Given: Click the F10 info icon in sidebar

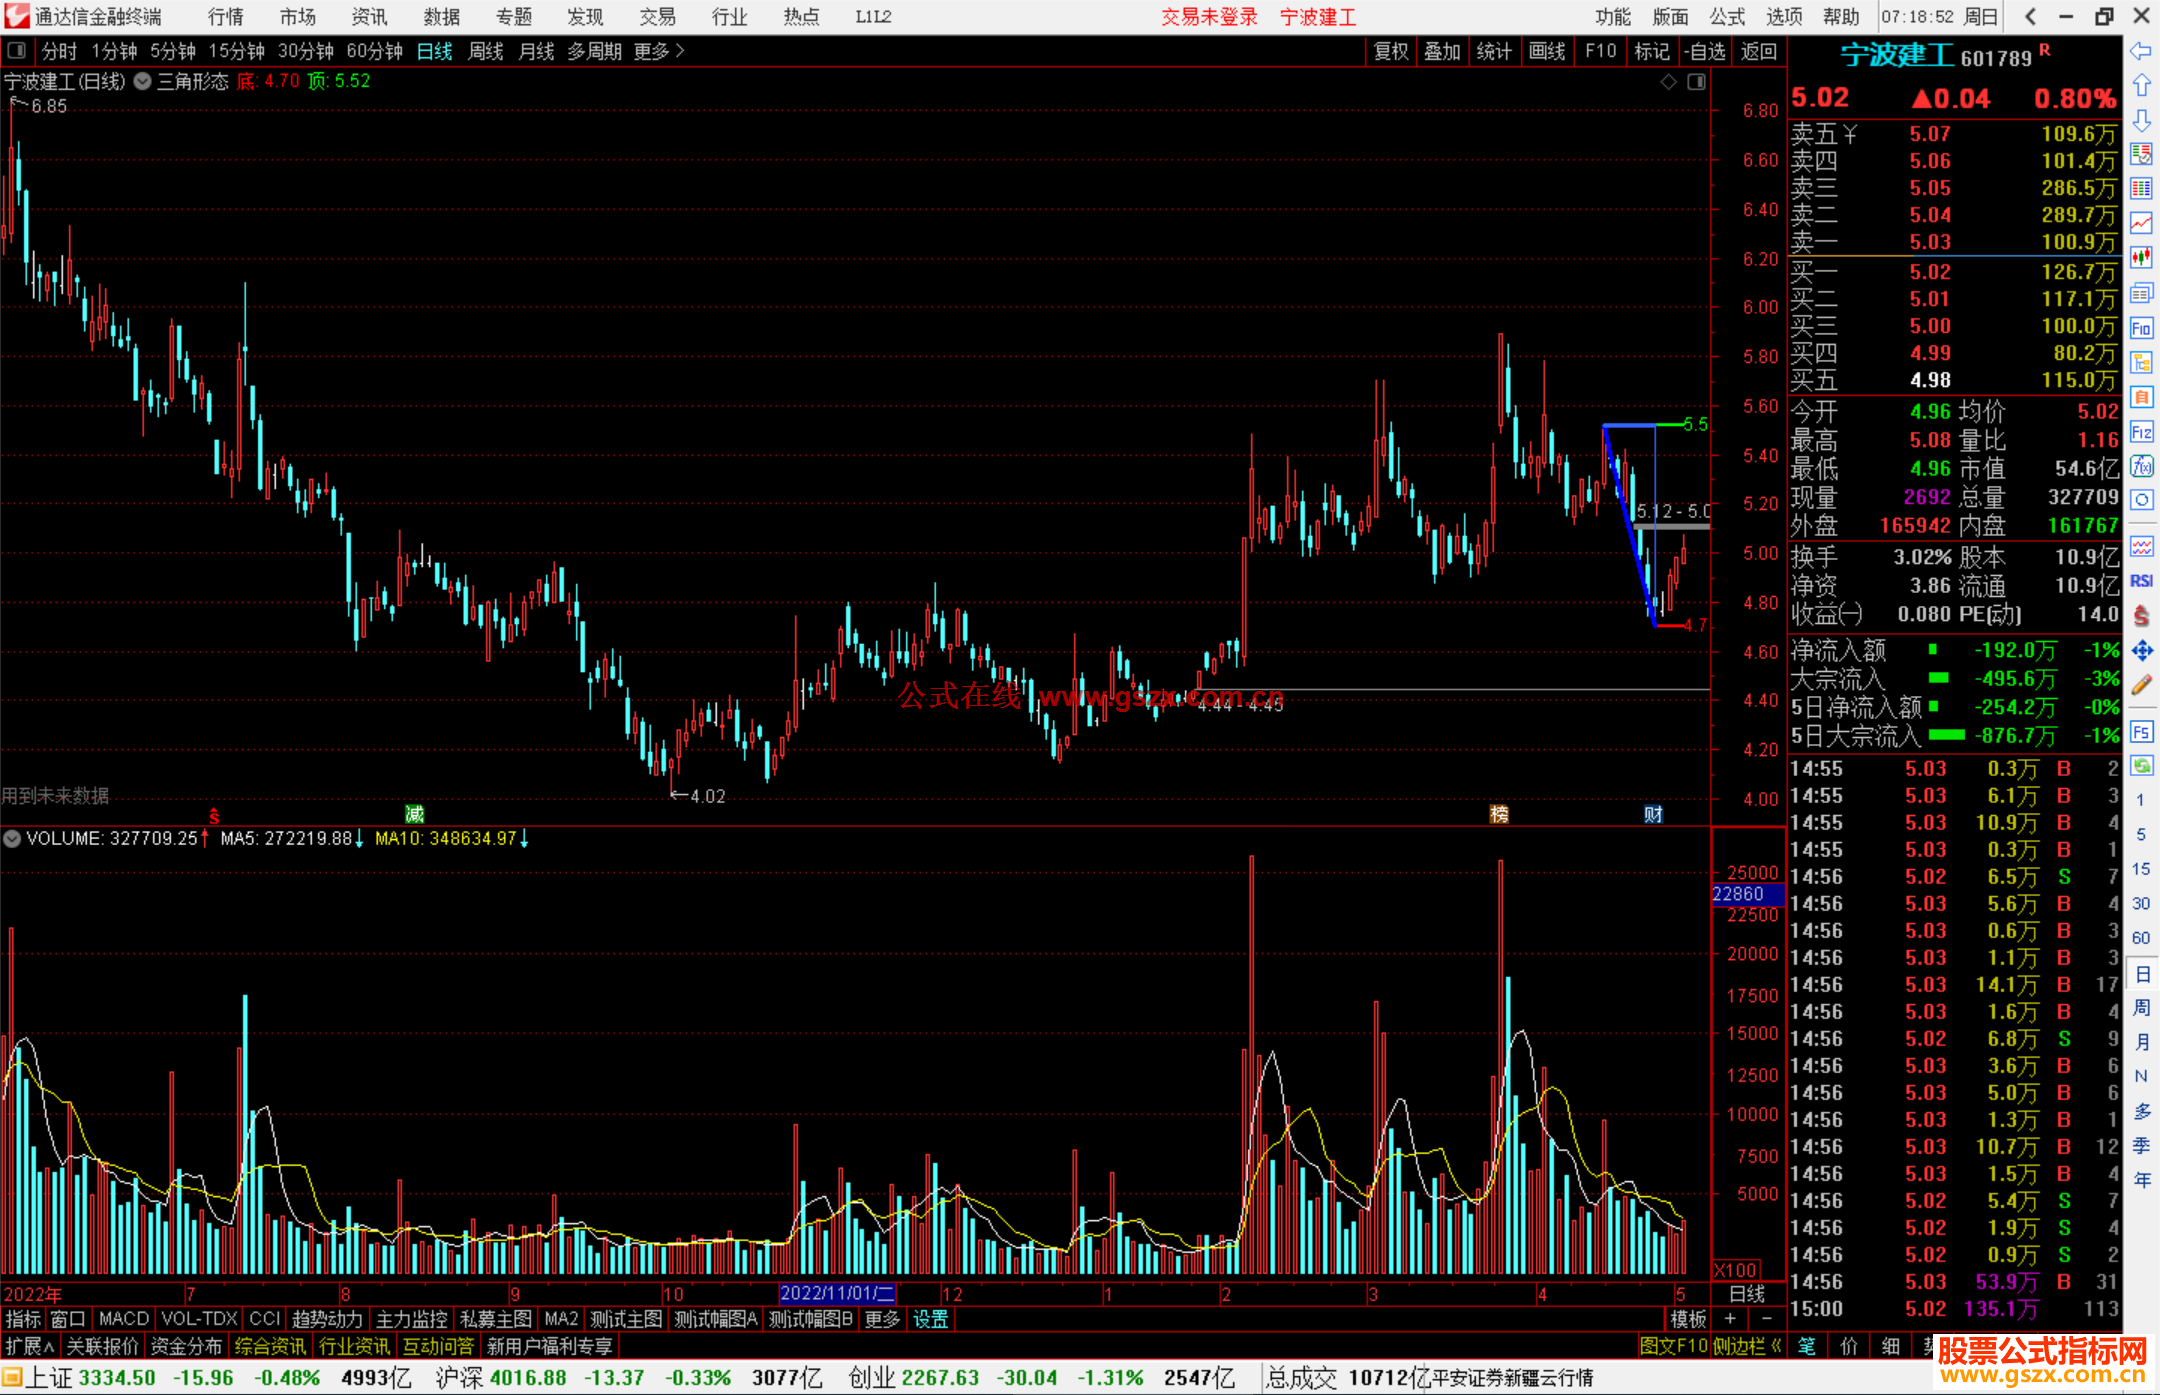Looking at the screenshot, I should pyautogui.click(x=2141, y=328).
